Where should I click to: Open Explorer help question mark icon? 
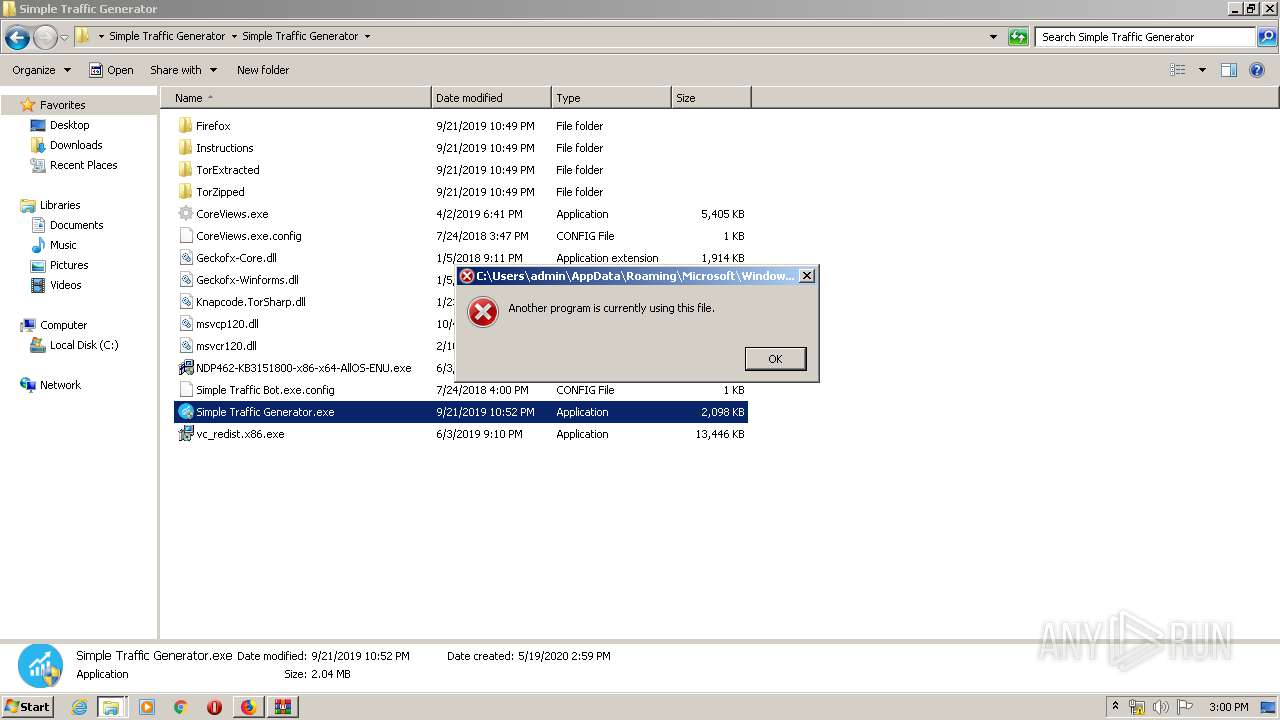pos(1258,70)
